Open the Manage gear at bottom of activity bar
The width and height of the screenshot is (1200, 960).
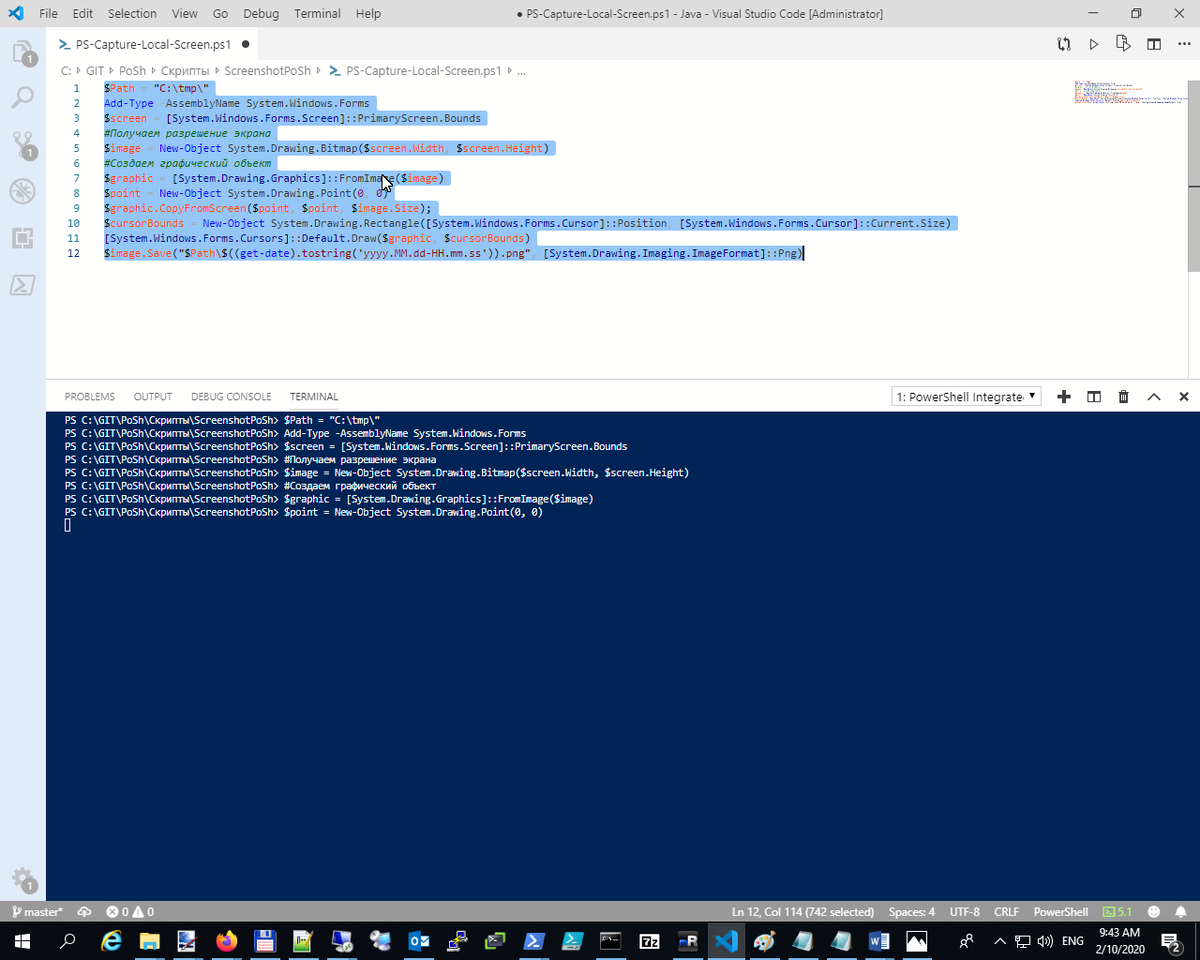(22, 878)
